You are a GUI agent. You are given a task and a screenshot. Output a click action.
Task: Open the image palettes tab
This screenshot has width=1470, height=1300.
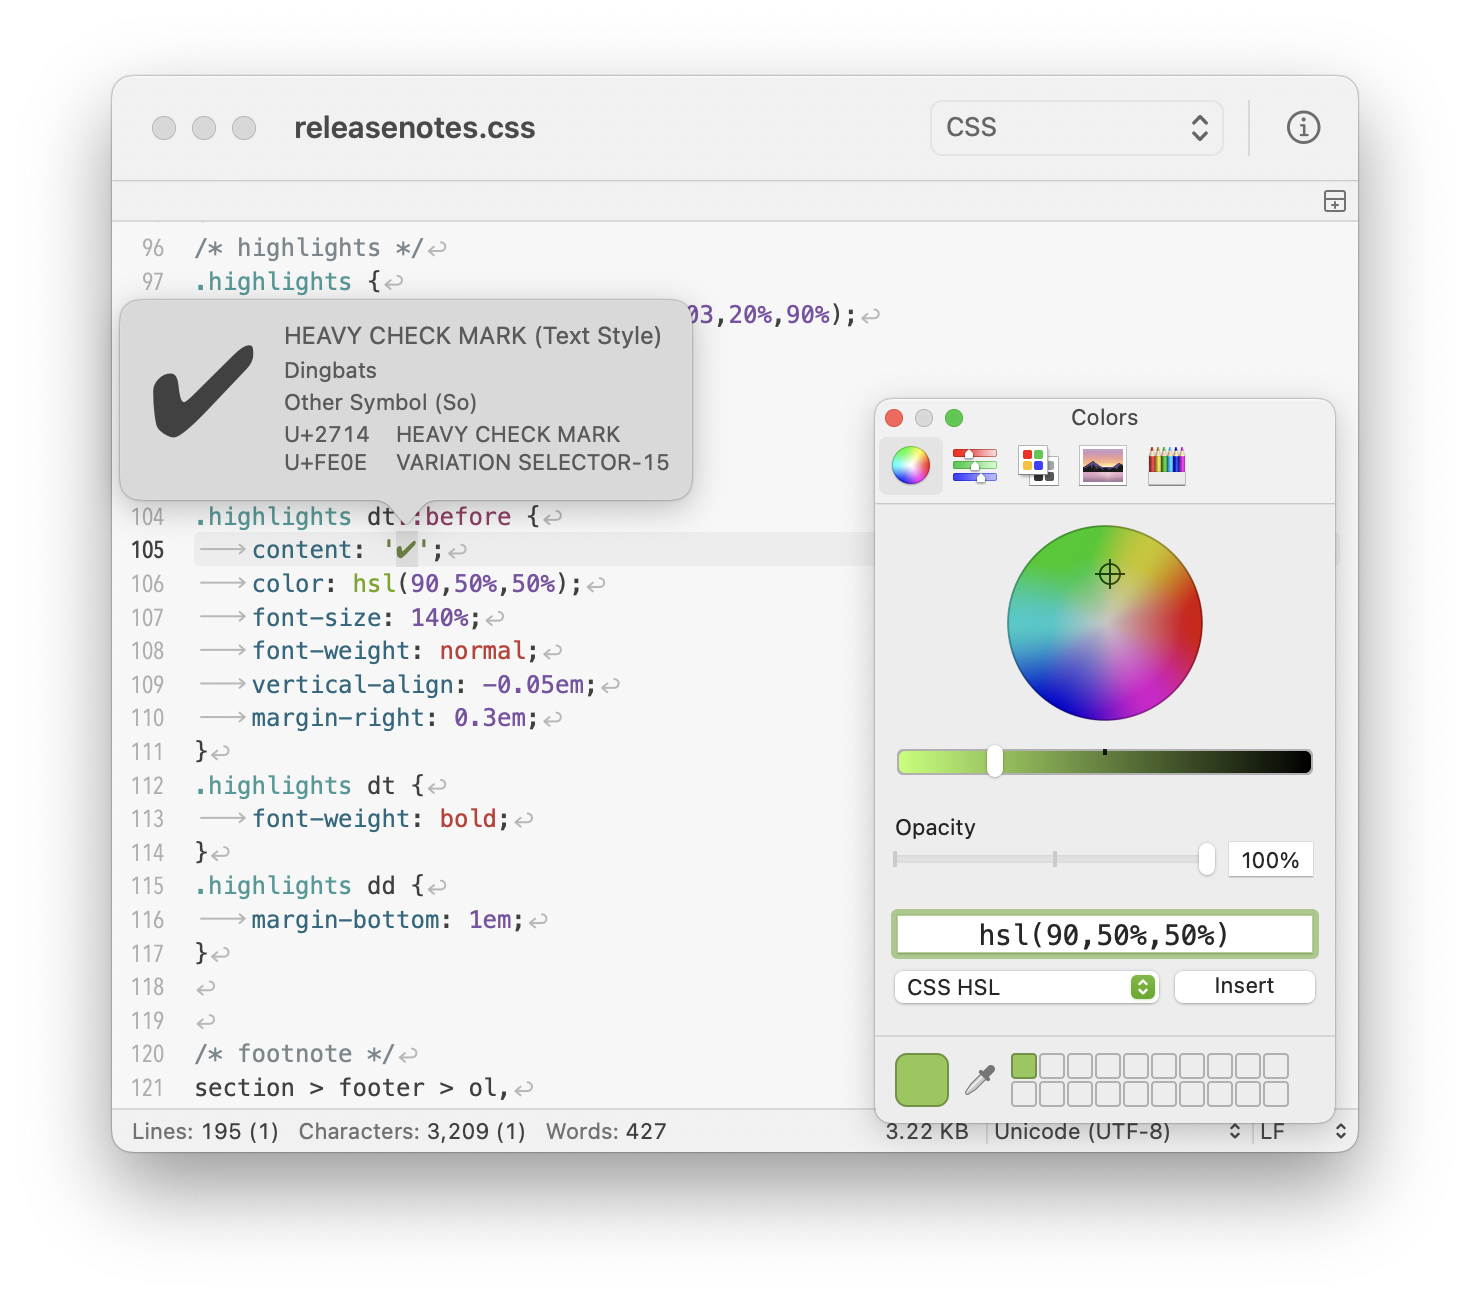[x=1103, y=465]
